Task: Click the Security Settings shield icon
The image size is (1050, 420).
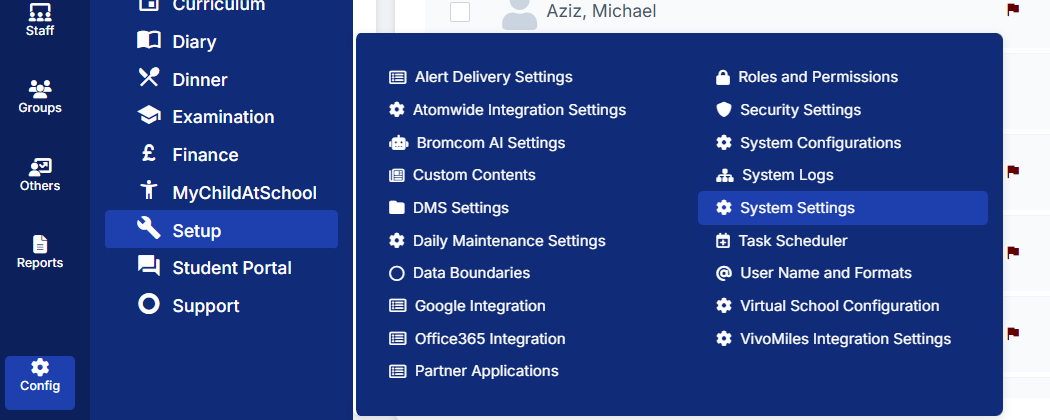Action: point(724,110)
